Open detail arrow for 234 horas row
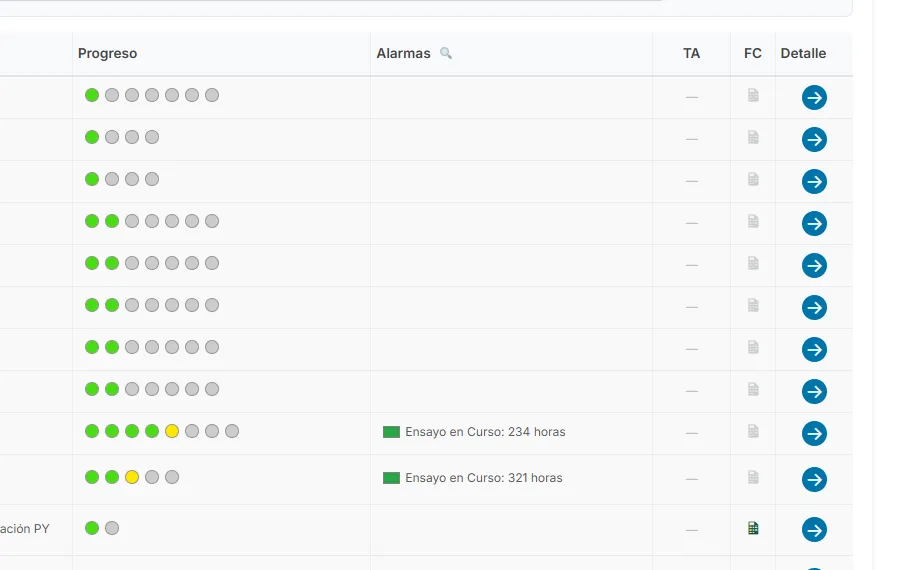The image size is (920, 570). [814, 433]
